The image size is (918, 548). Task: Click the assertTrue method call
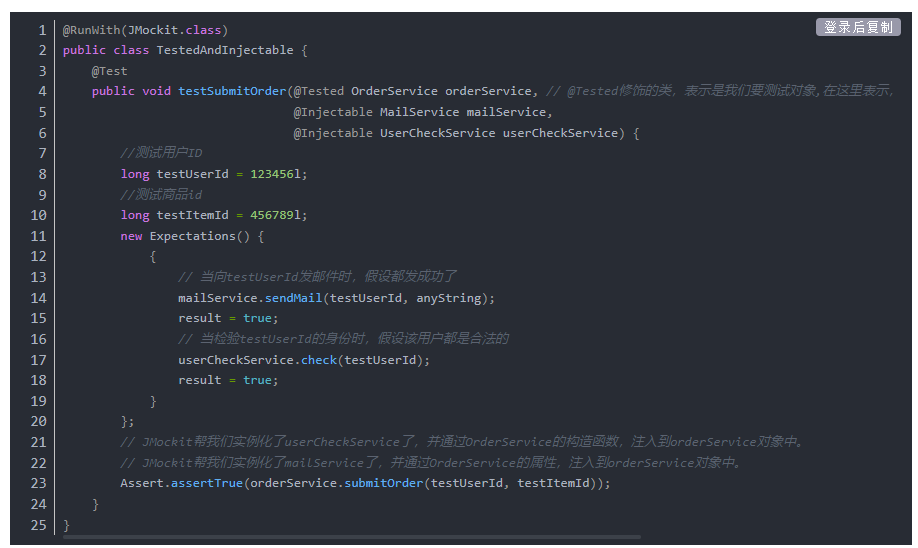(x=206, y=483)
